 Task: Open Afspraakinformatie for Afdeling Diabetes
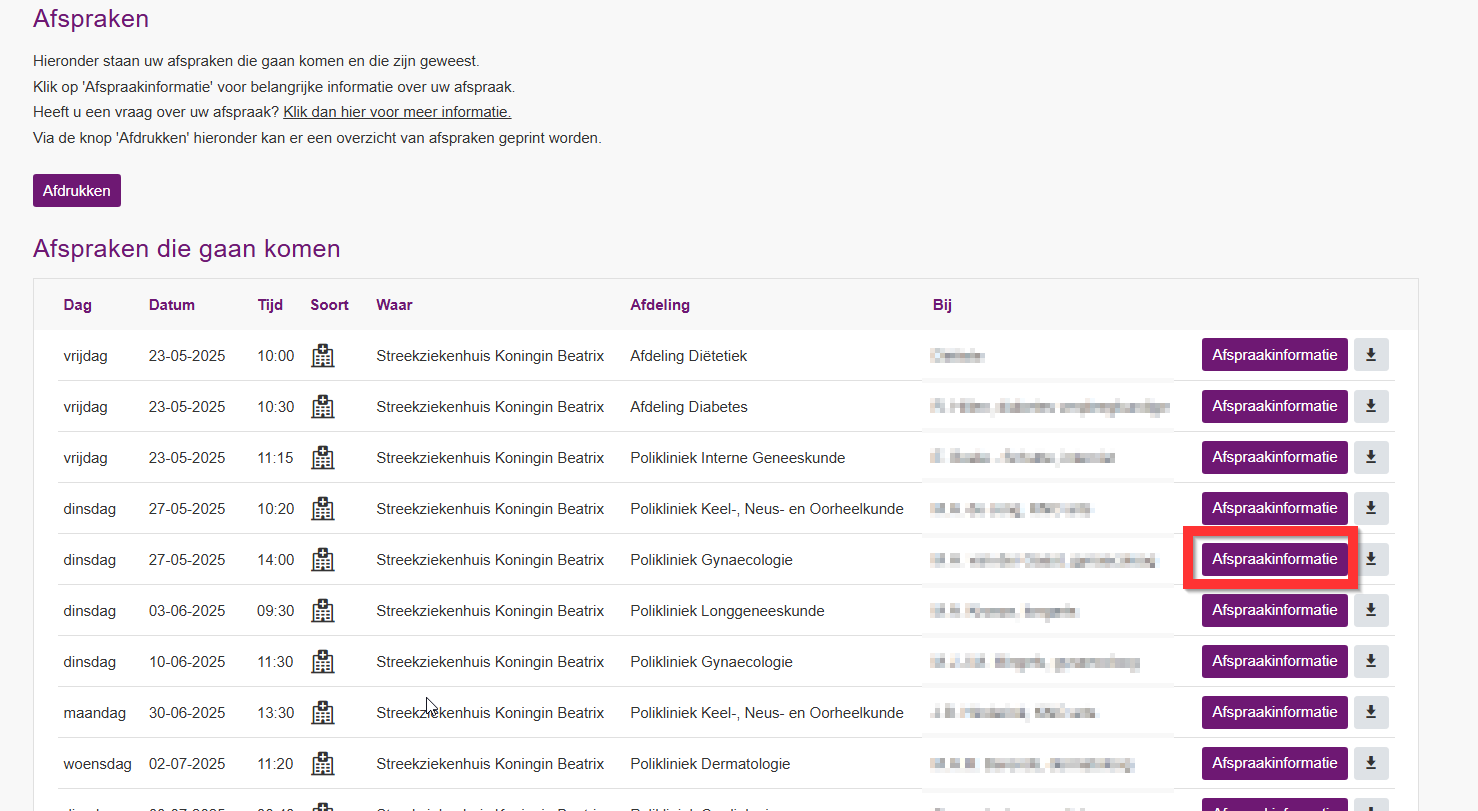pyautogui.click(x=1275, y=406)
